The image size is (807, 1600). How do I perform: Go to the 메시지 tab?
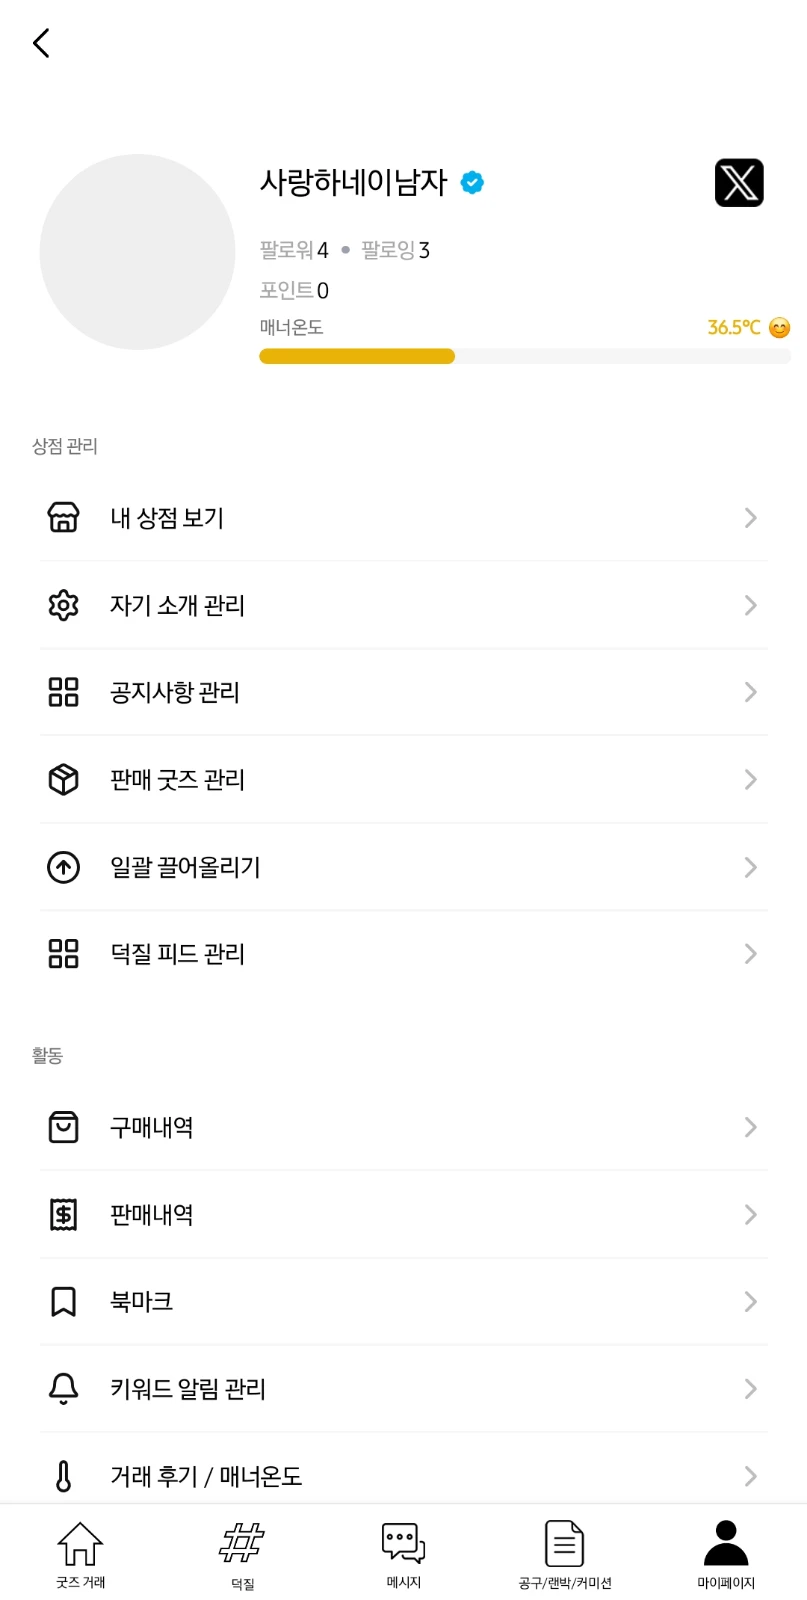[404, 1553]
